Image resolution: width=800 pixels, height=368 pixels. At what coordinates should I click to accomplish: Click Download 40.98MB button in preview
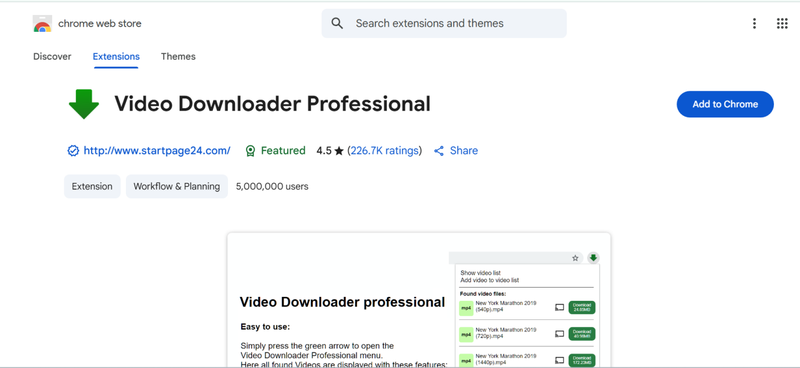coord(582,334)
